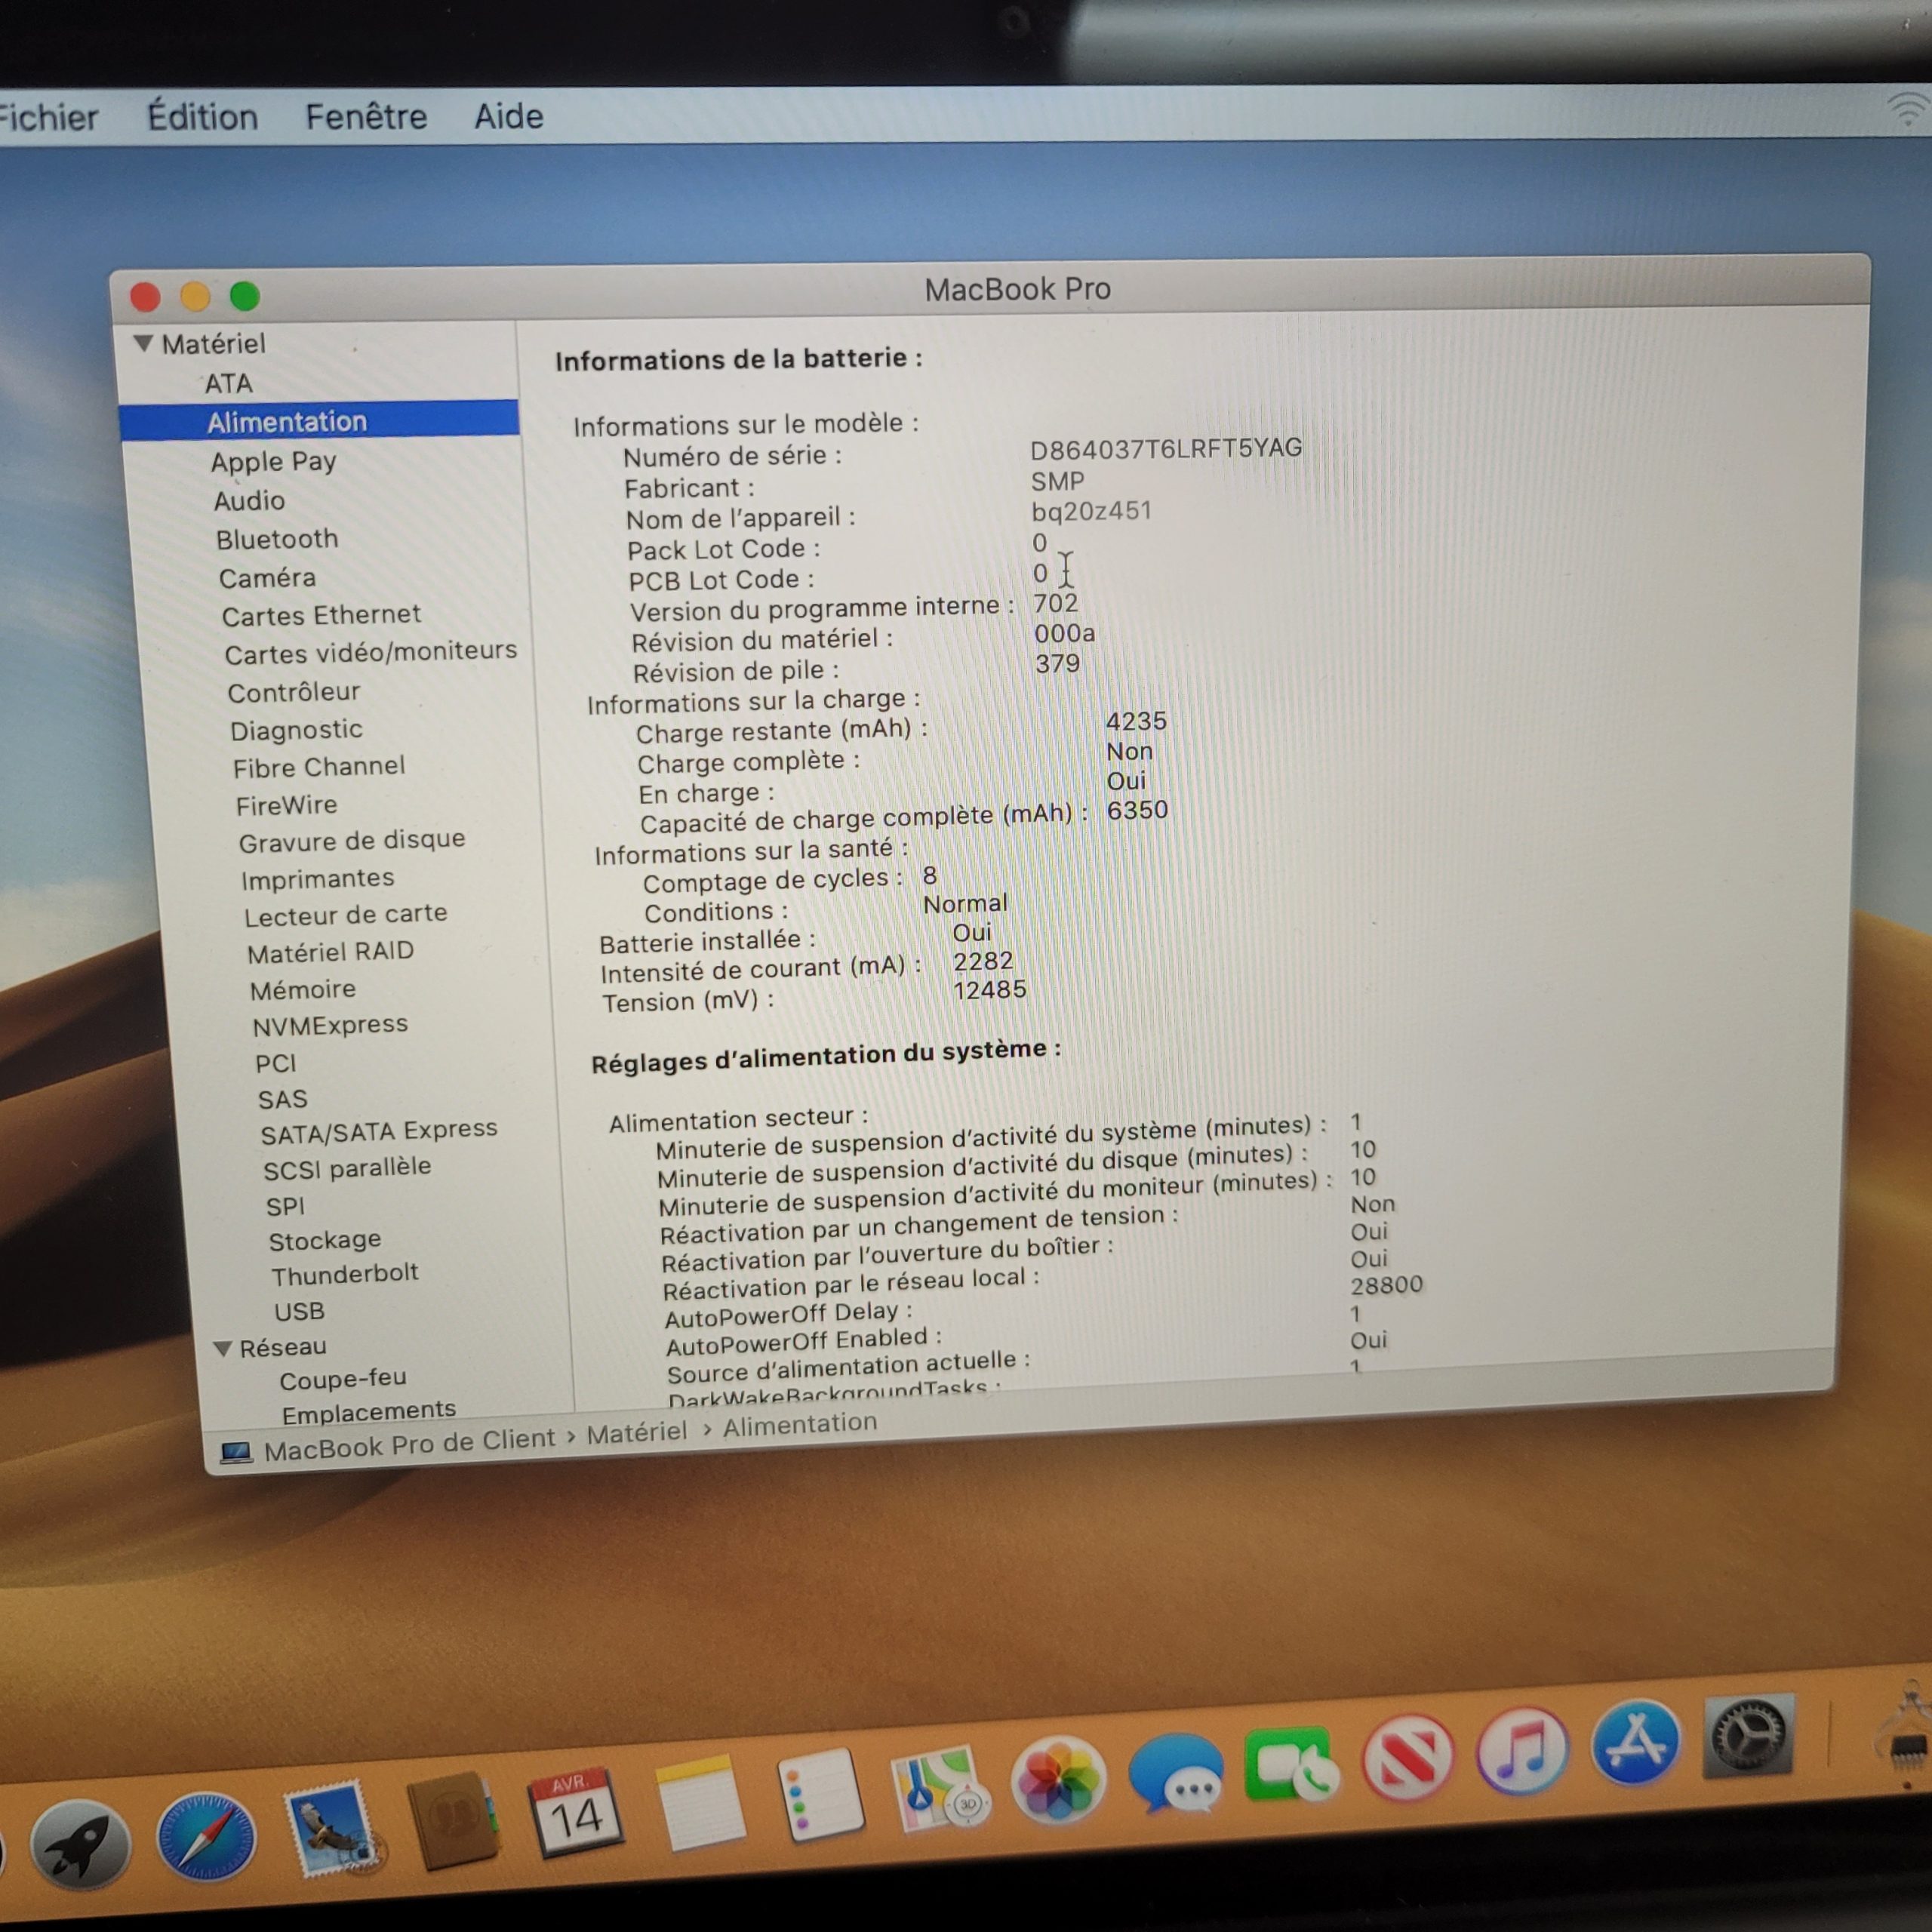Viewport: 1932px width, 1932px height.
Task: Open System Preferences gear icon
Action: pyautogui.click(x=1749, y=1735)
